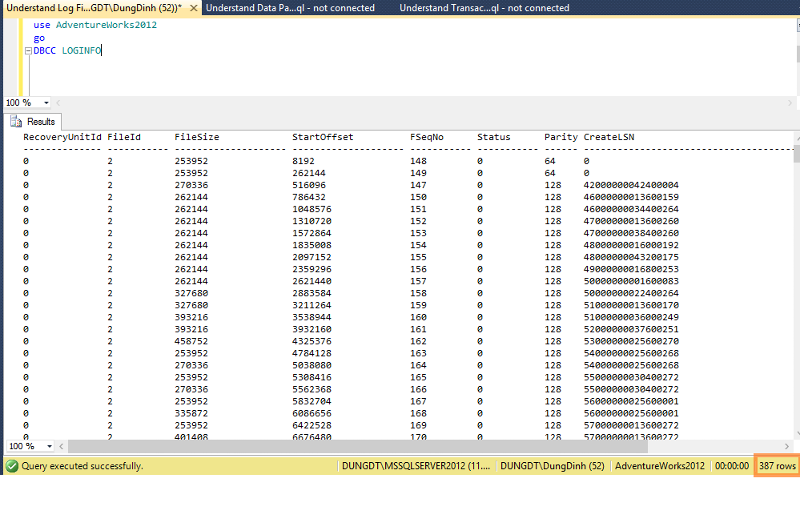Click AdventureWorks2012 database in status bar

pyautogui.click(x=660, y=466)
